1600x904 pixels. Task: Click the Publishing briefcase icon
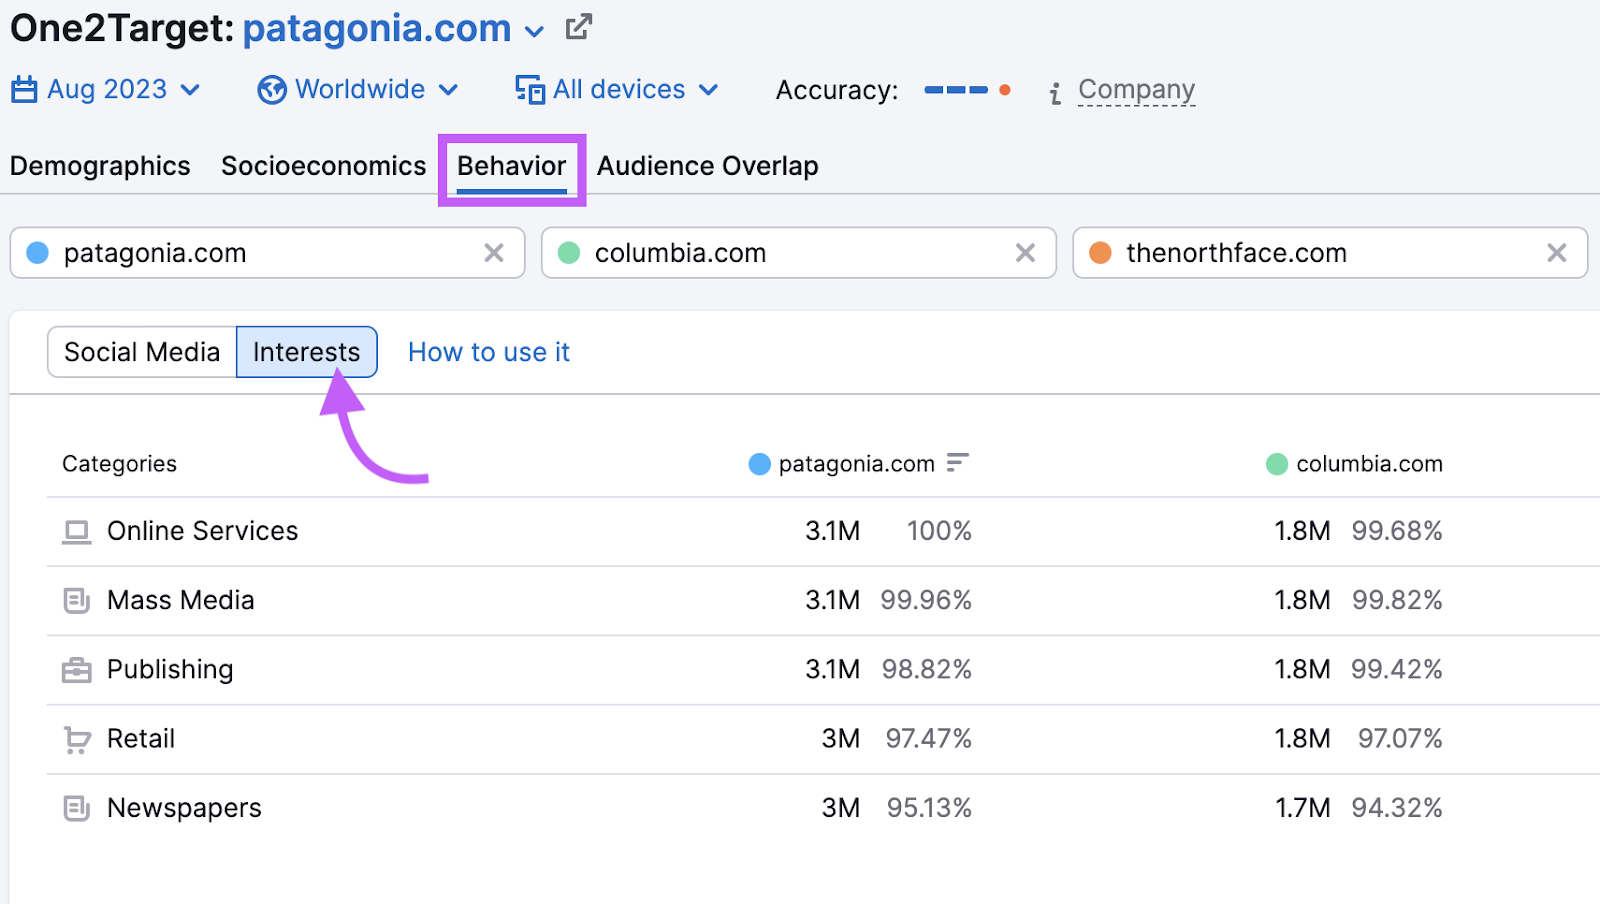click(x=77, y=670)
